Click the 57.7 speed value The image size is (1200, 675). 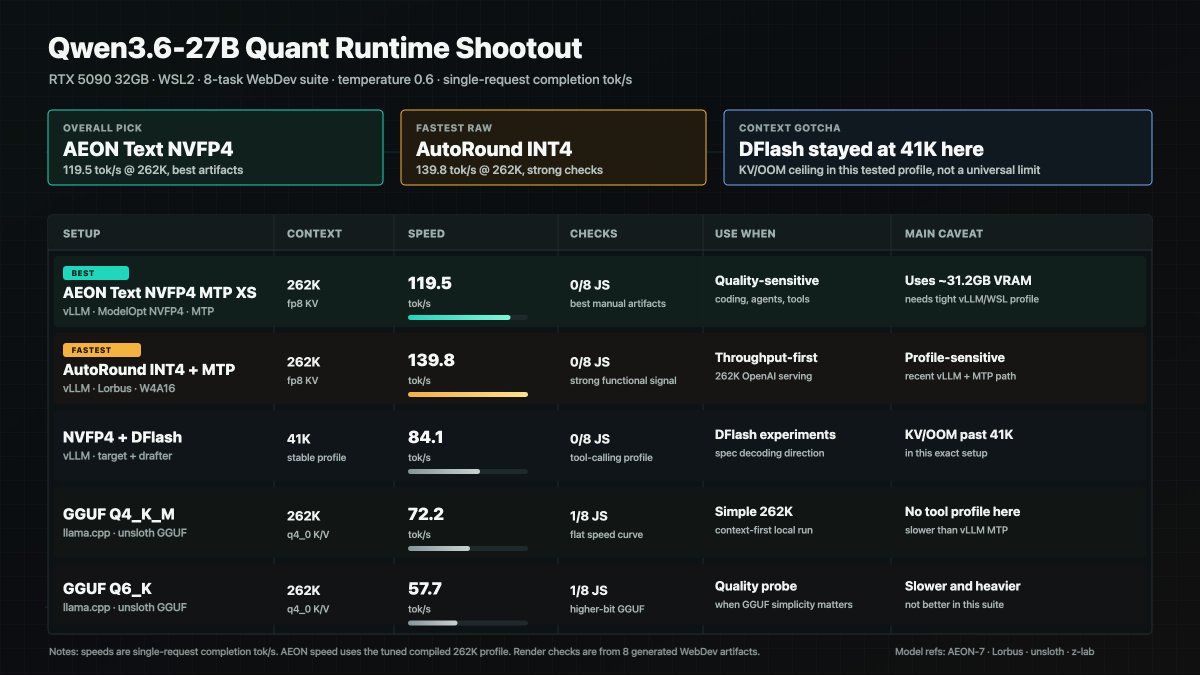[x=425, y=589]
